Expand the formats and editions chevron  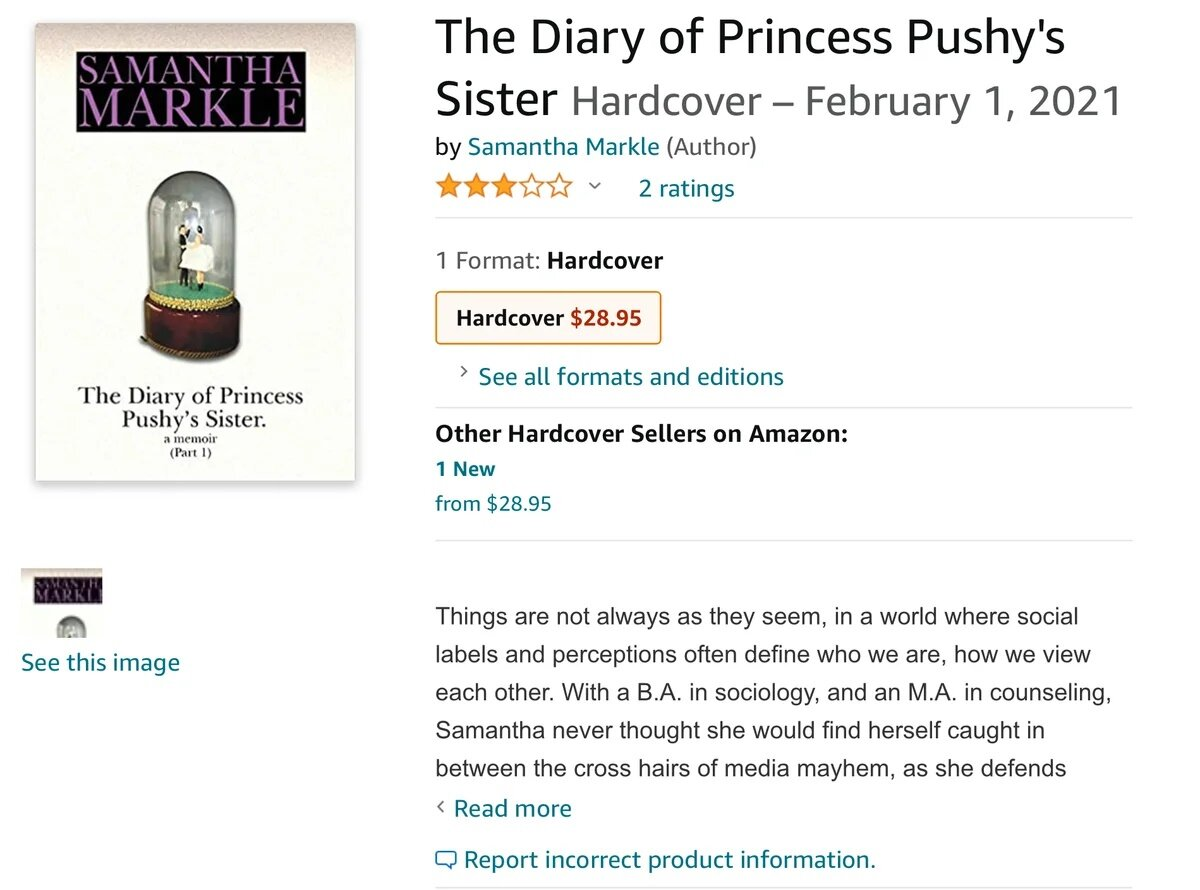click(x=463, y=372)
